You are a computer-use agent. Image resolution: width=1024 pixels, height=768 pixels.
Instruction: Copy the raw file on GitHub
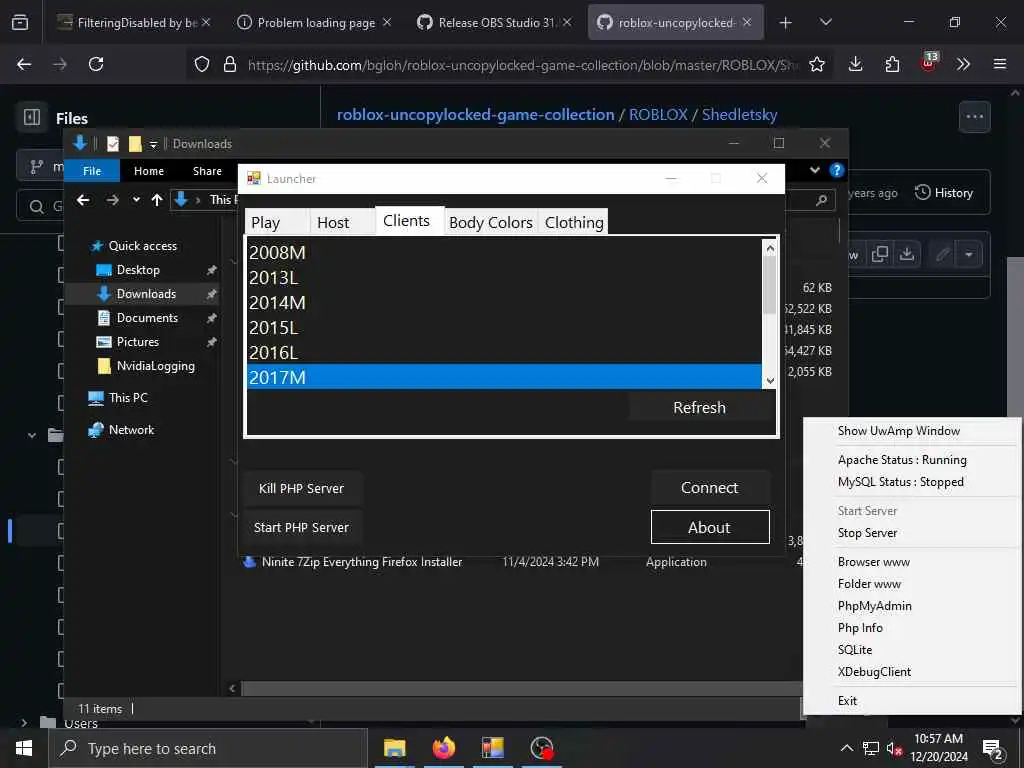click(x=880, y=254)
